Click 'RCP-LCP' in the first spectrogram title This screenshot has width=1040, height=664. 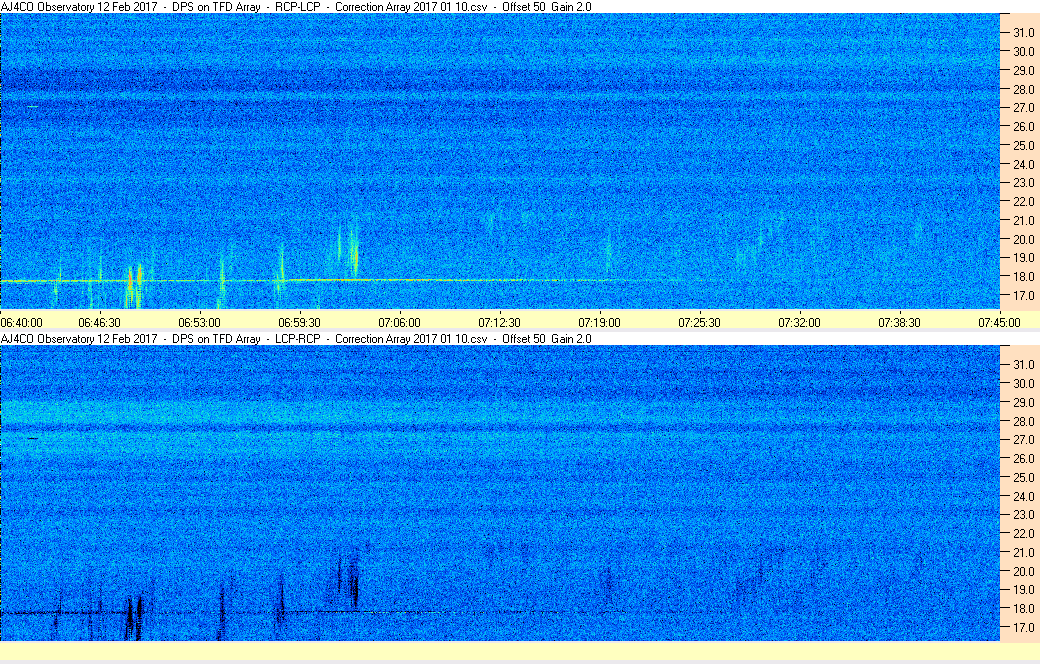[x=298, y=7]
